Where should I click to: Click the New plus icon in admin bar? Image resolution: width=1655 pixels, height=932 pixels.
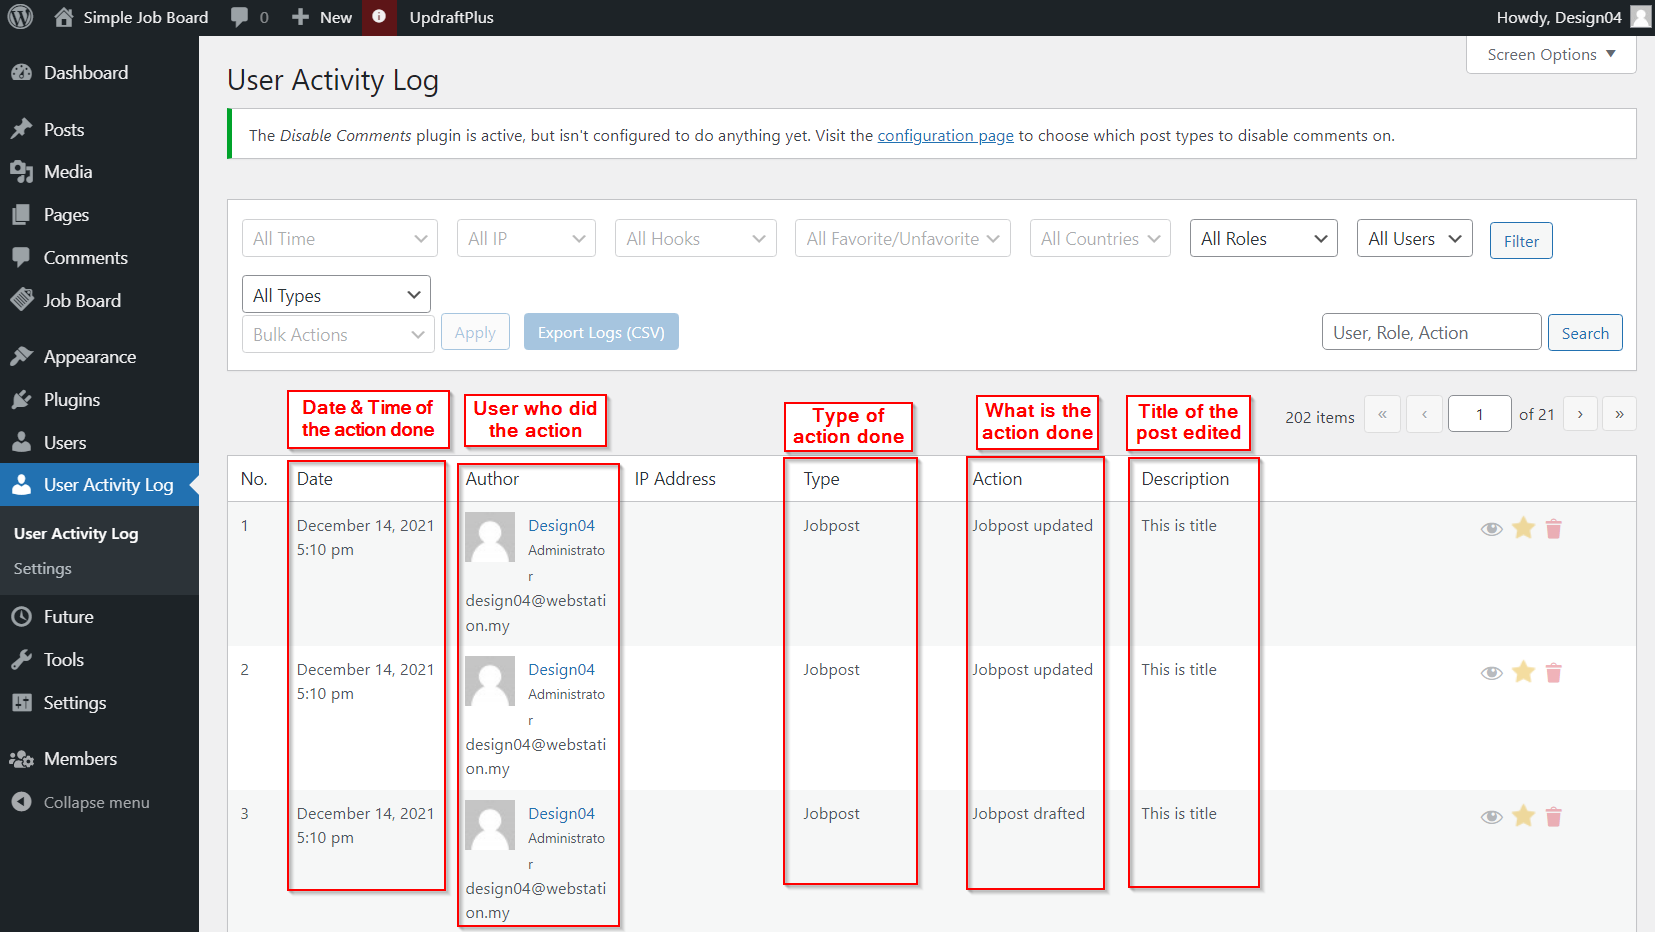coord(300,17)
